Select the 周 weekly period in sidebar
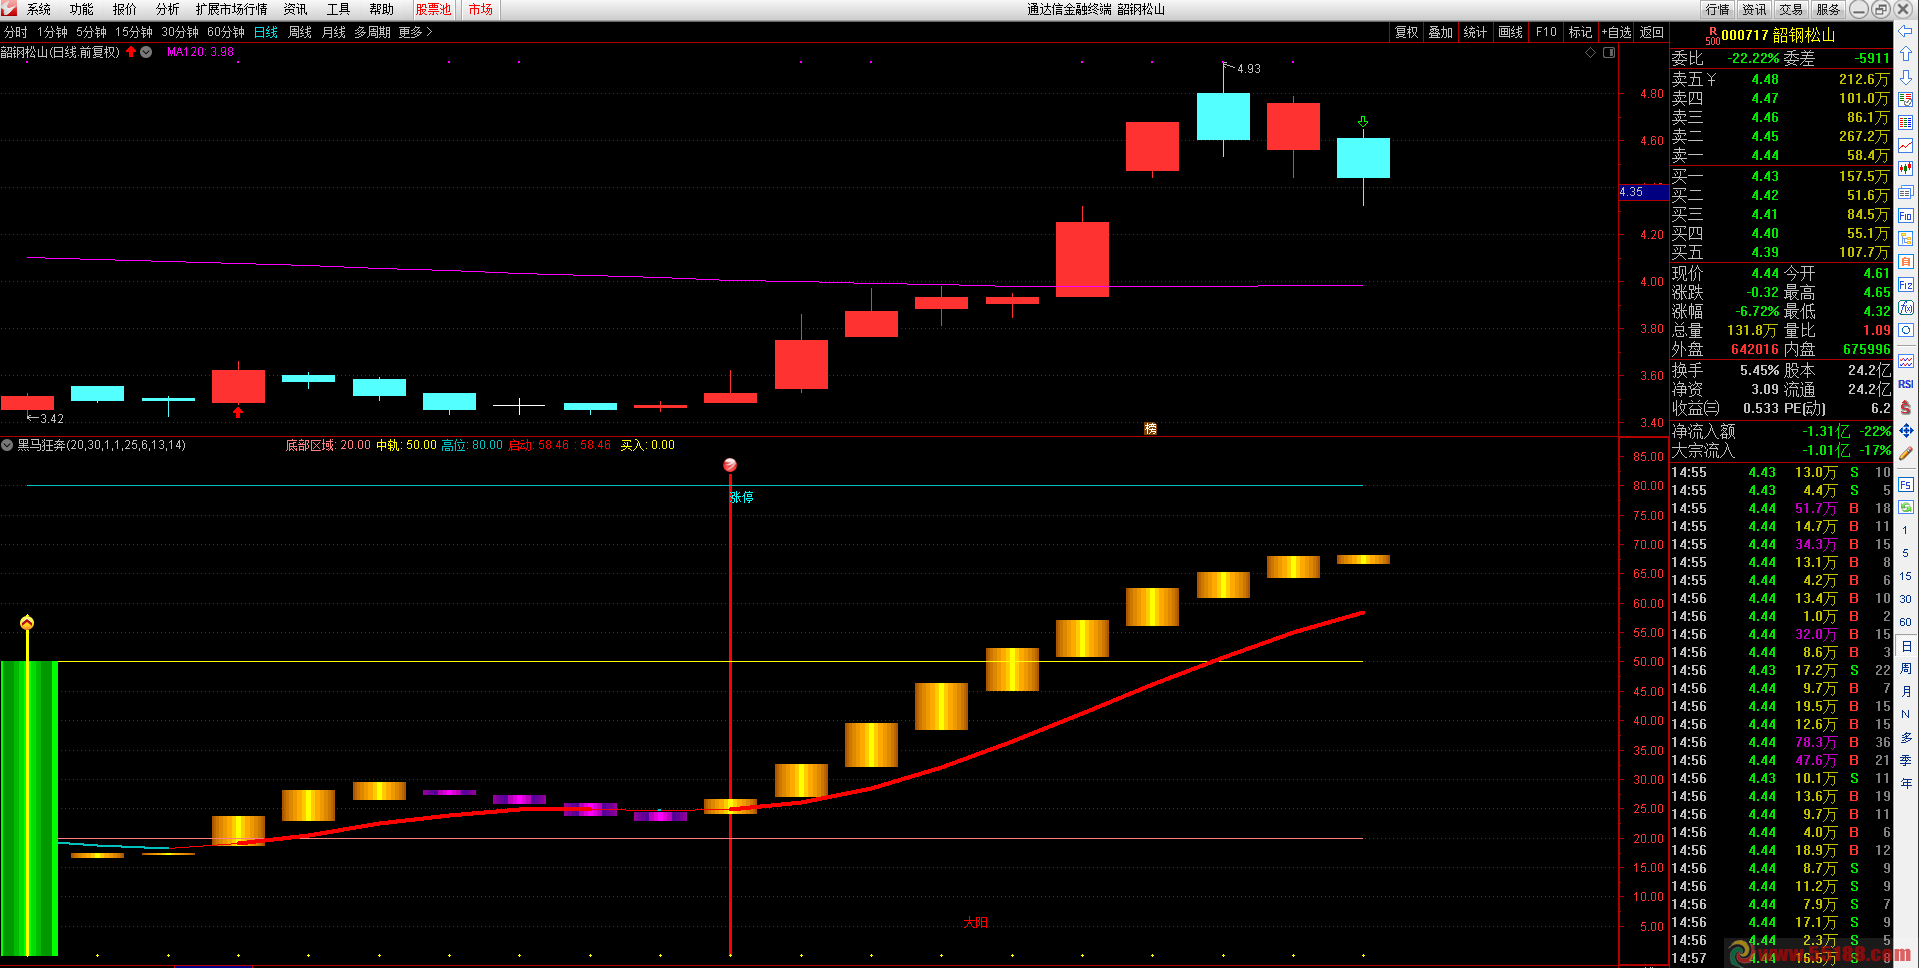This screenshot has height=968, width=1919. tap(1906, 668)
